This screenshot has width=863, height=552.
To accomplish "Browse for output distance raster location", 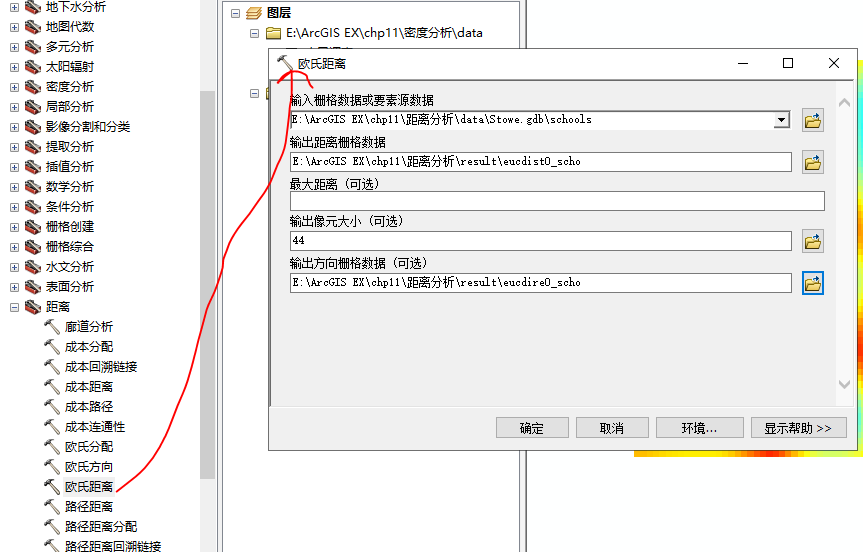I will click(x=812, y=162).
